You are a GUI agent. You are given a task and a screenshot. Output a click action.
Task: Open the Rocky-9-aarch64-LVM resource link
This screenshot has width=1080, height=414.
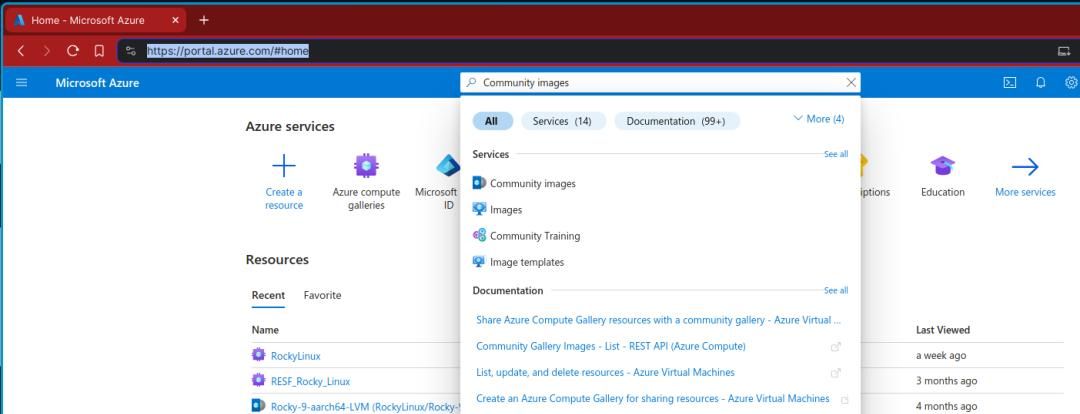pos(365,406)
